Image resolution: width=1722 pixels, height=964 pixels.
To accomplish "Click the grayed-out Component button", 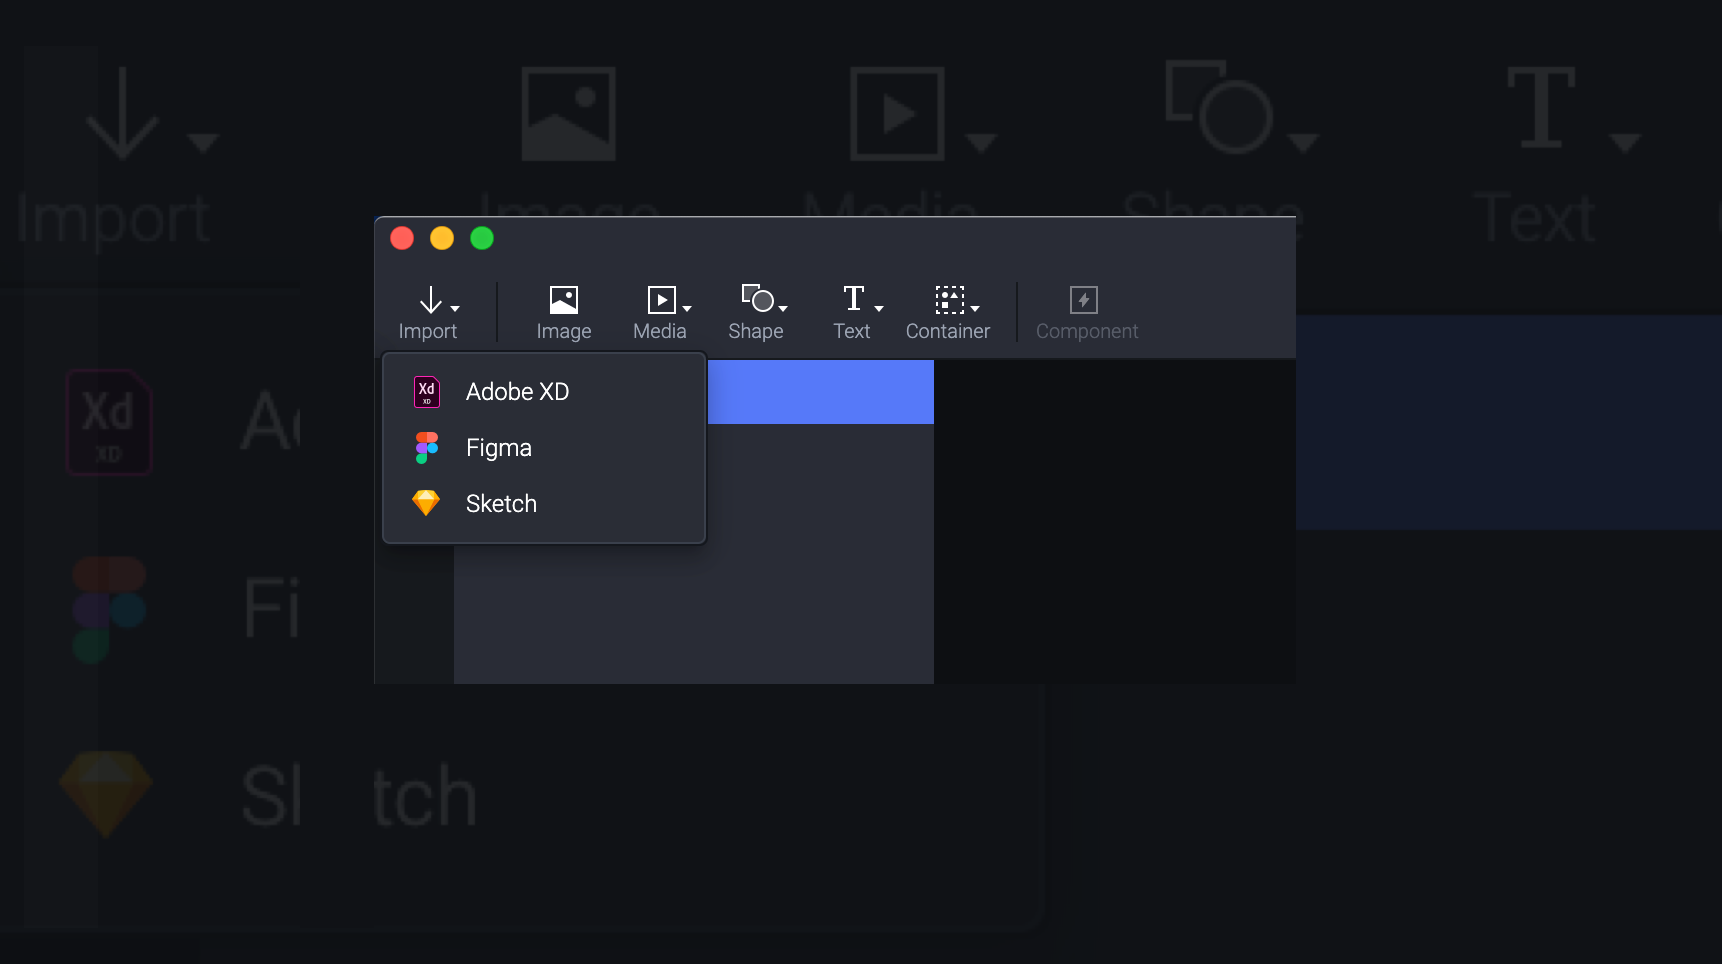I will point(1085,312).
